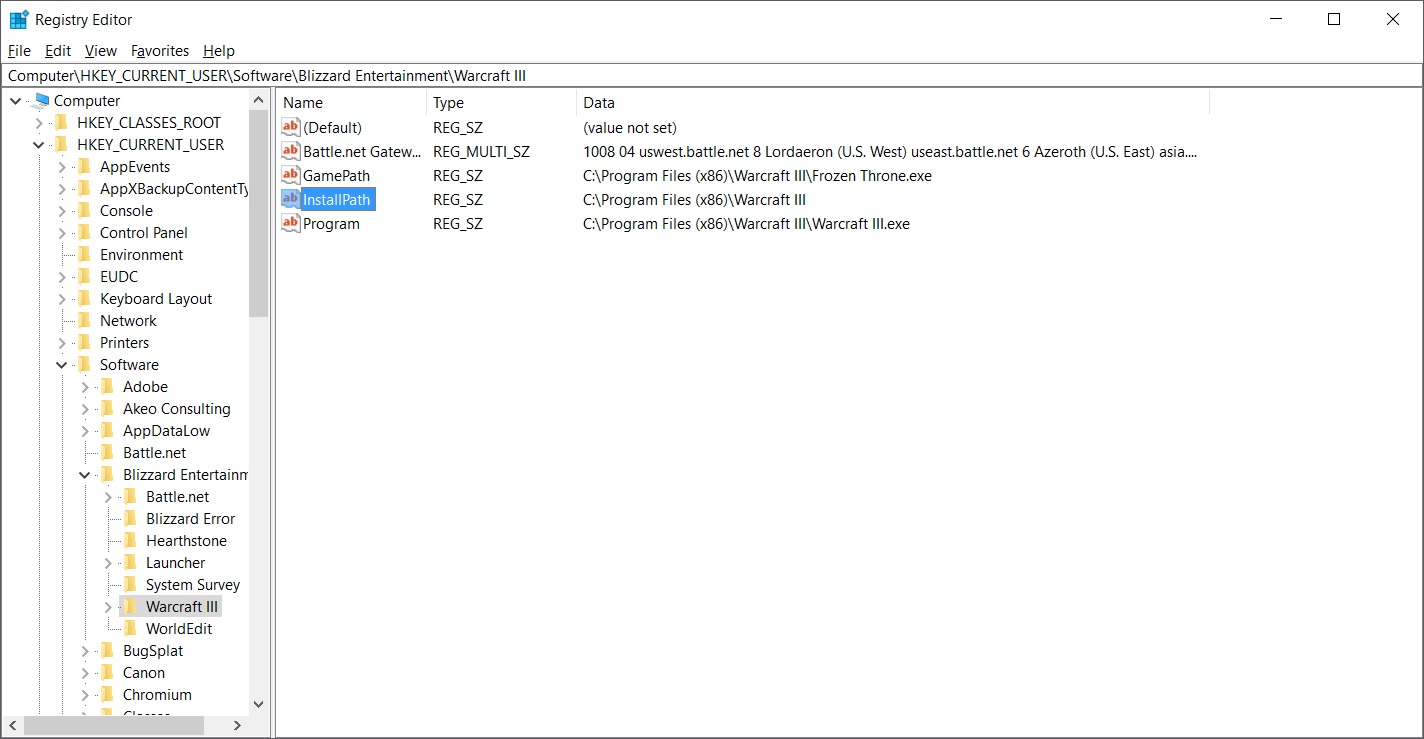Open the View menu
Viewport: 1424px width, 739px height.
click(101, 50)
